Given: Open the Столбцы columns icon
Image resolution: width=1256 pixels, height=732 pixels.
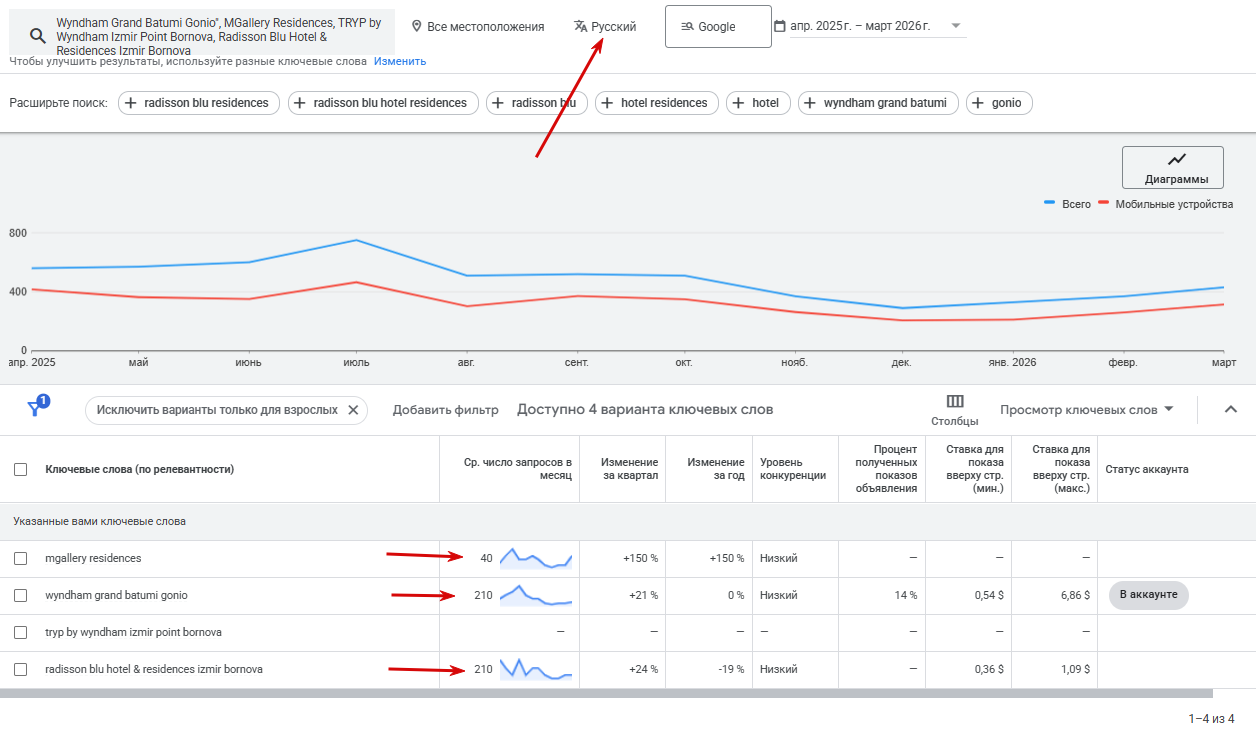Looking at the screenshot, I should [955, 401].
